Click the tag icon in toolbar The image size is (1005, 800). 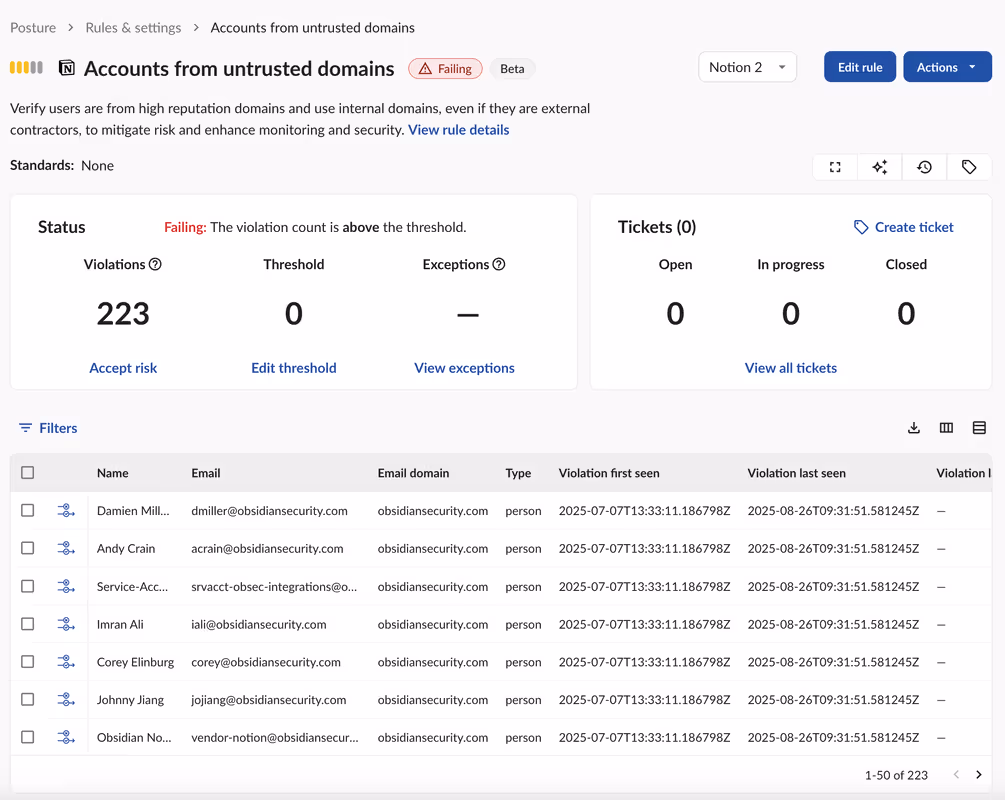pos(969,167)
